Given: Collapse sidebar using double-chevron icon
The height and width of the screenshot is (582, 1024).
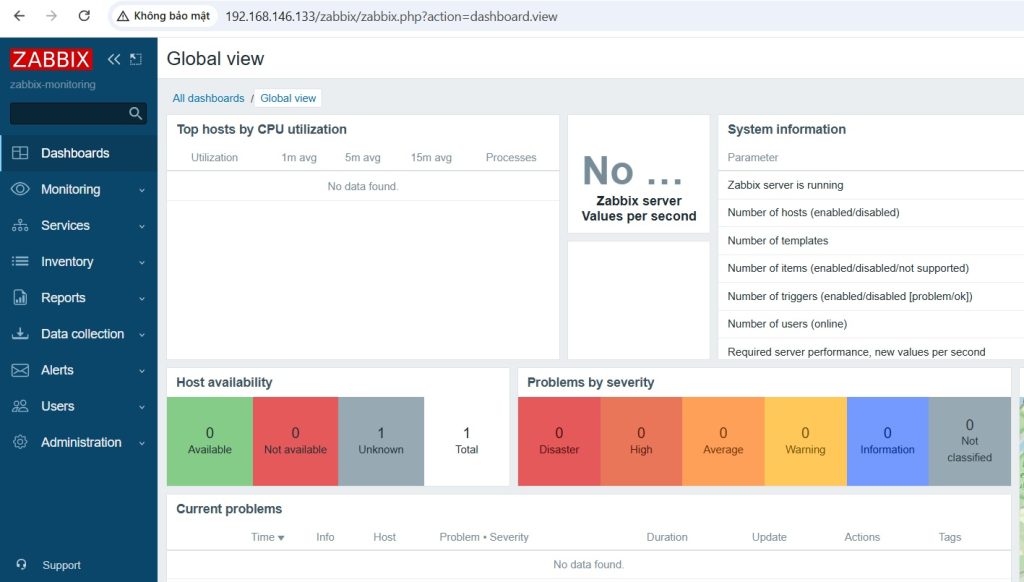Looking at the screenshot, I should [x=114, y=60].
